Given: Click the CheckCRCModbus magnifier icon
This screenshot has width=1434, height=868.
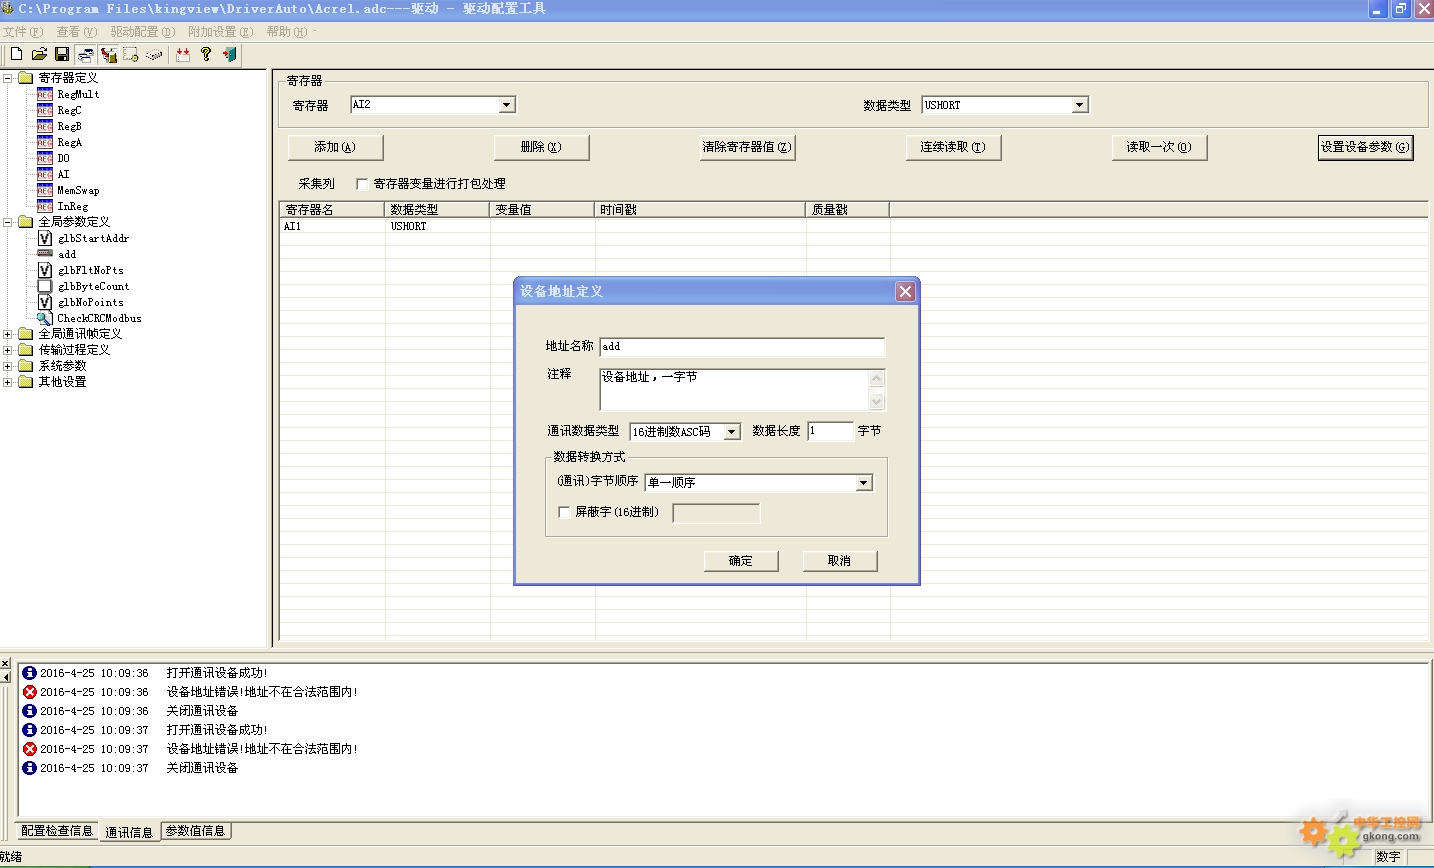Looking at the screenshot, I should tap(45, 318).
